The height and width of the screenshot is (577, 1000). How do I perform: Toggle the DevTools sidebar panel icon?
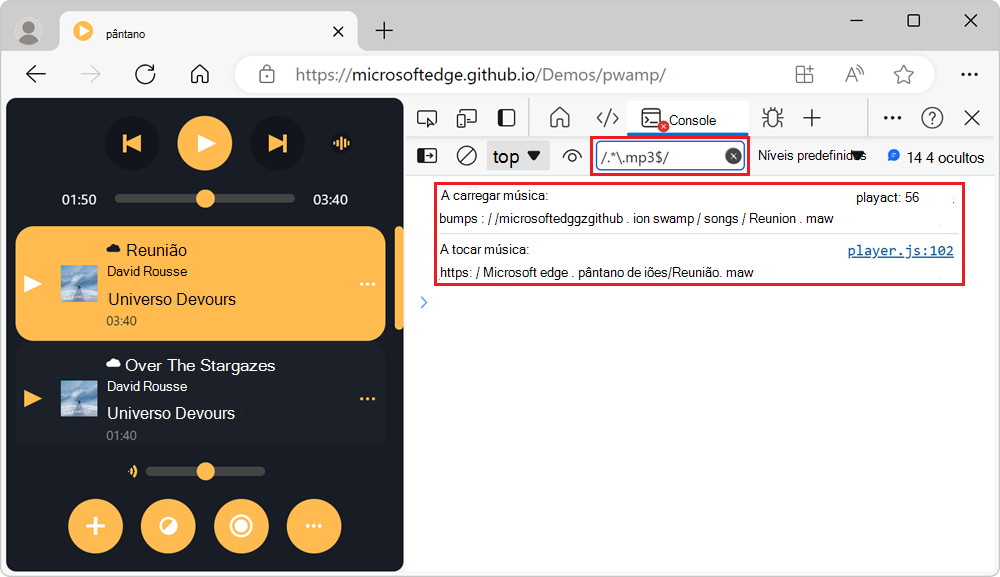click(x=506, y=117)
